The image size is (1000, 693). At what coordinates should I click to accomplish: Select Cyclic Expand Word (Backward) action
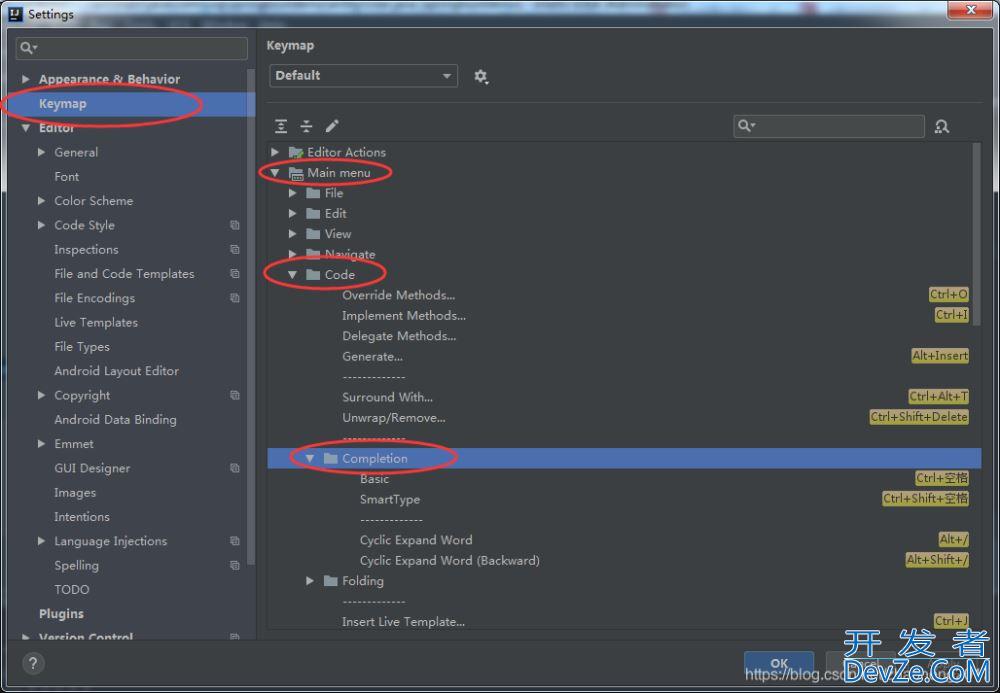coord(450,560)
